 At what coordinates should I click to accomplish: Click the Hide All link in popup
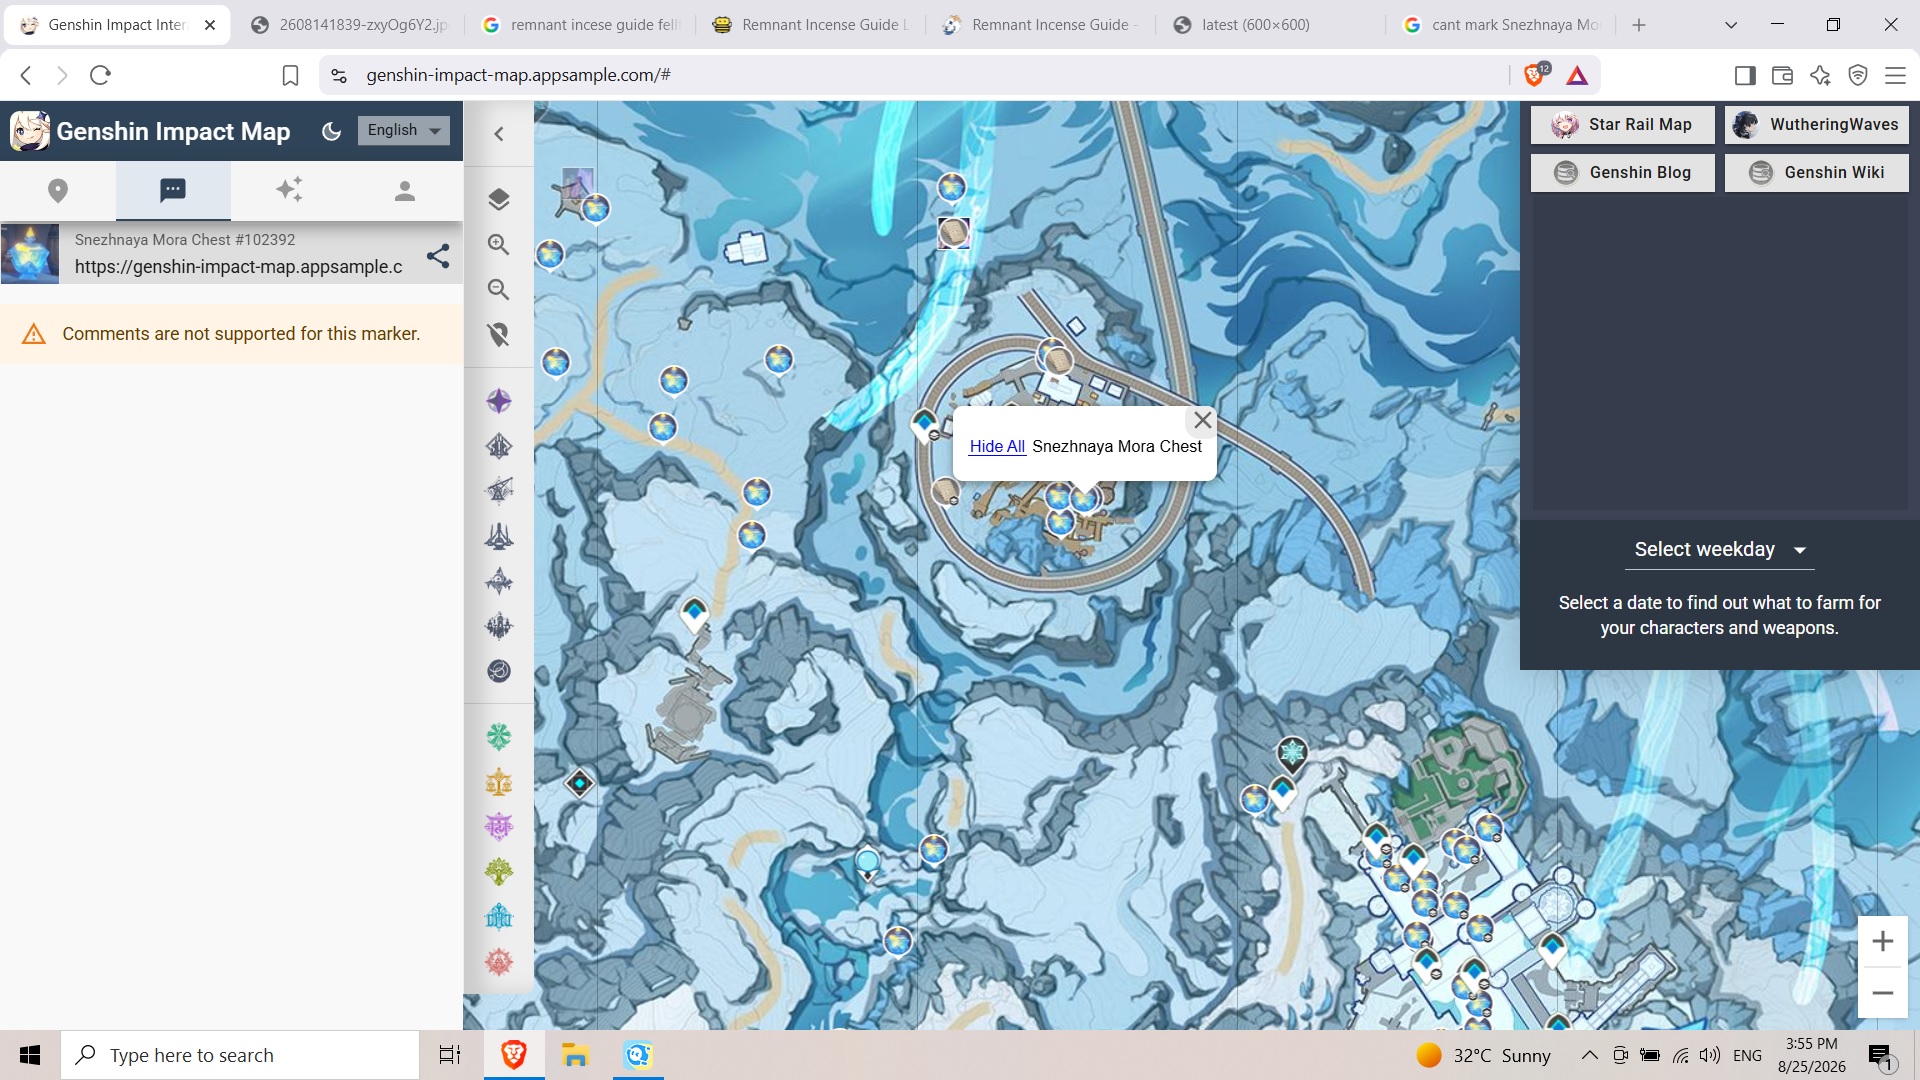997,446
